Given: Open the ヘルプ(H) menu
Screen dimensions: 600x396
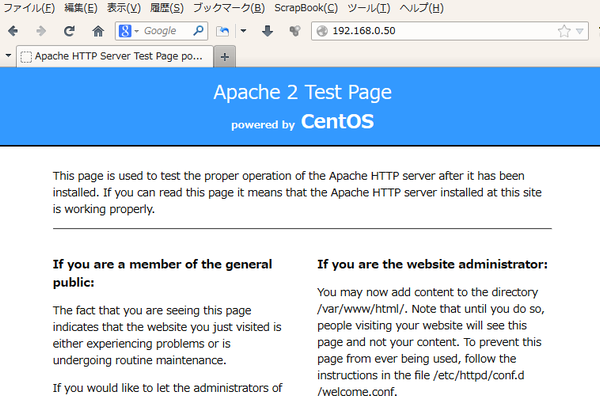Looking at the screenshot, I should [x=421, y=8].
